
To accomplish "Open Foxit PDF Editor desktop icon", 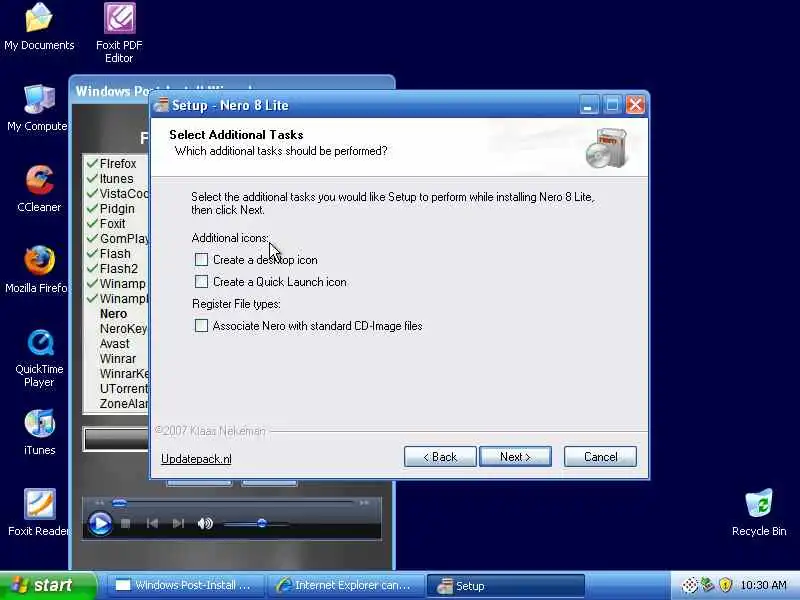I will 119,33.
